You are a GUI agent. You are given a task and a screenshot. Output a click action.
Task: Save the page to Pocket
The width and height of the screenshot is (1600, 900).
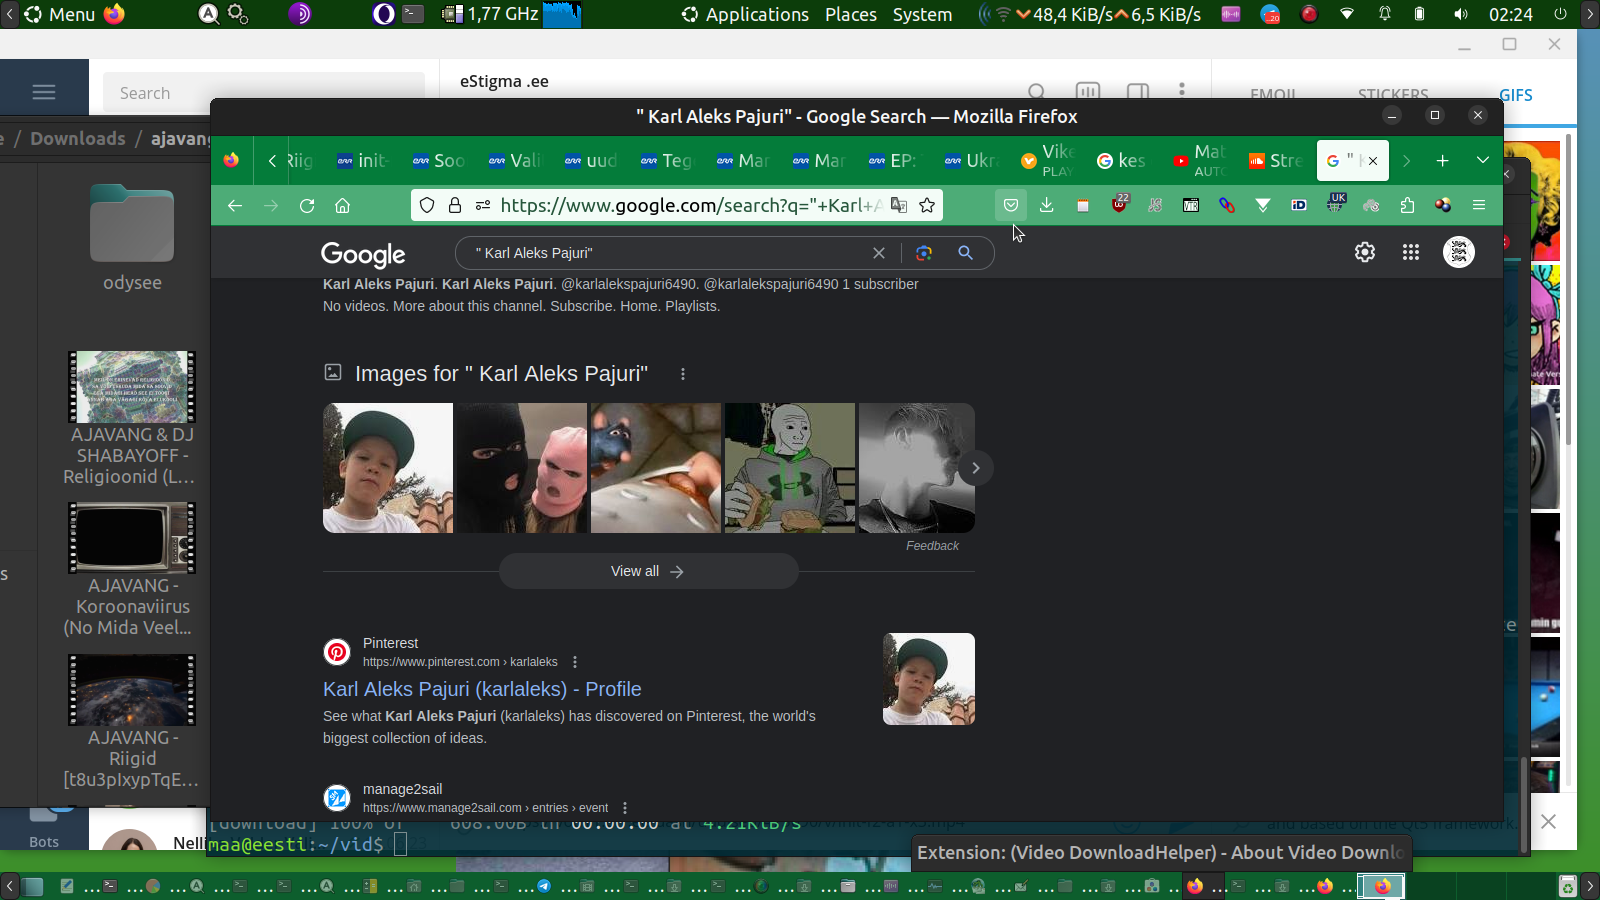(1011, 205)
